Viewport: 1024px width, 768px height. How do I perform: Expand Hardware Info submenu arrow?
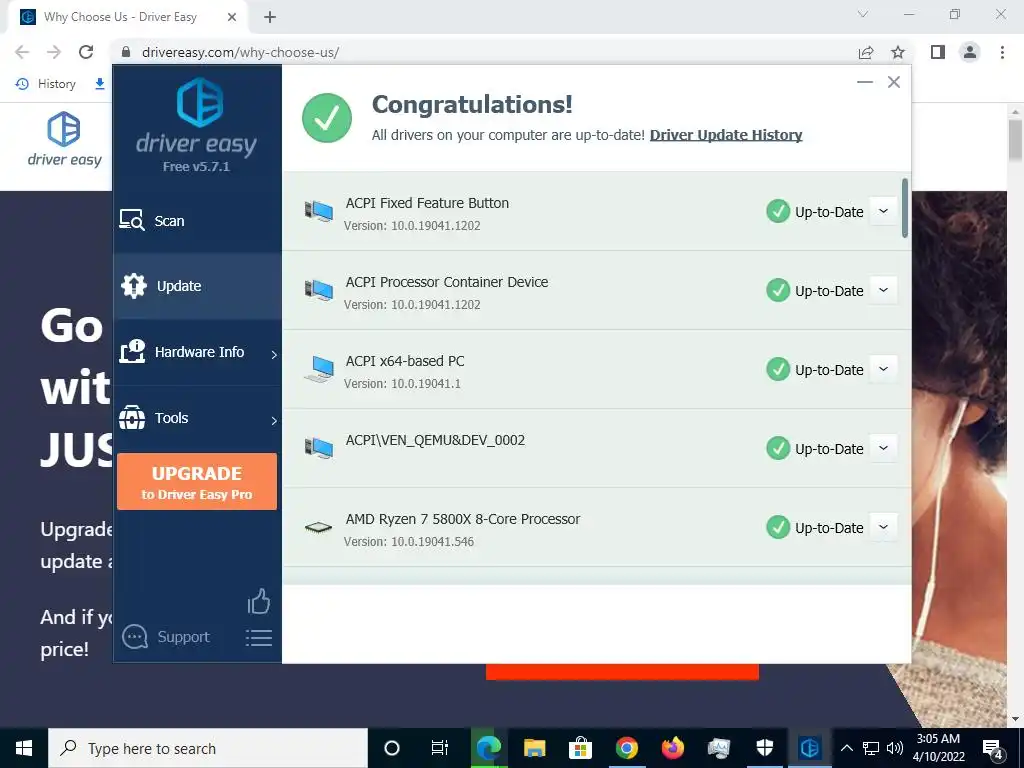[x=274, y=354]
